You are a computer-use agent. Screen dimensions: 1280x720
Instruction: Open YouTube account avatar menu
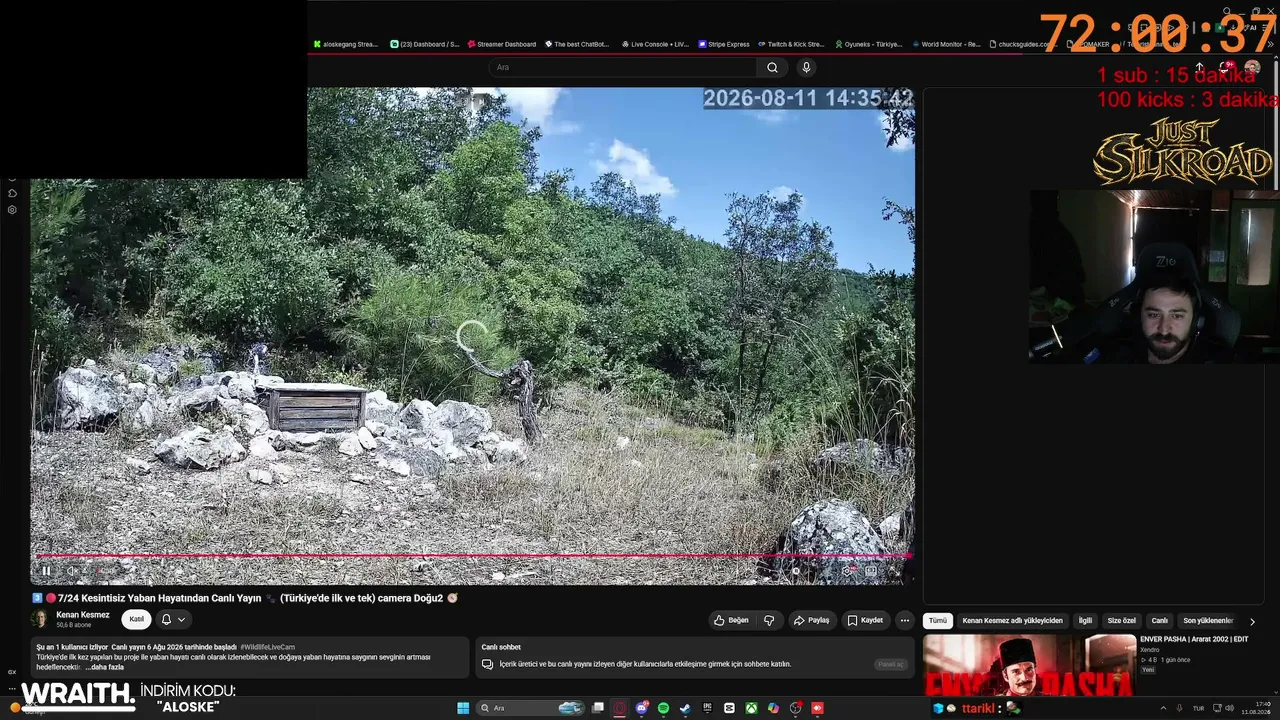[1252, 67]
